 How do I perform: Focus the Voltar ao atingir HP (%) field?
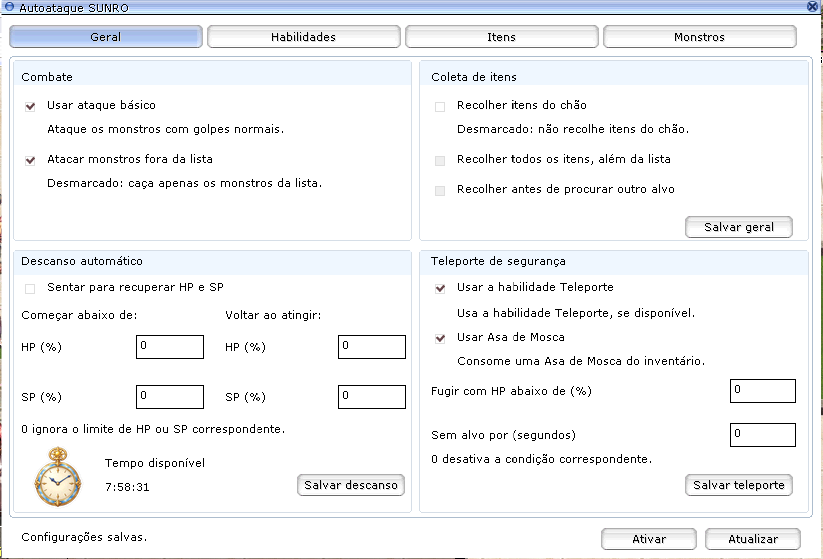point(372,347)
